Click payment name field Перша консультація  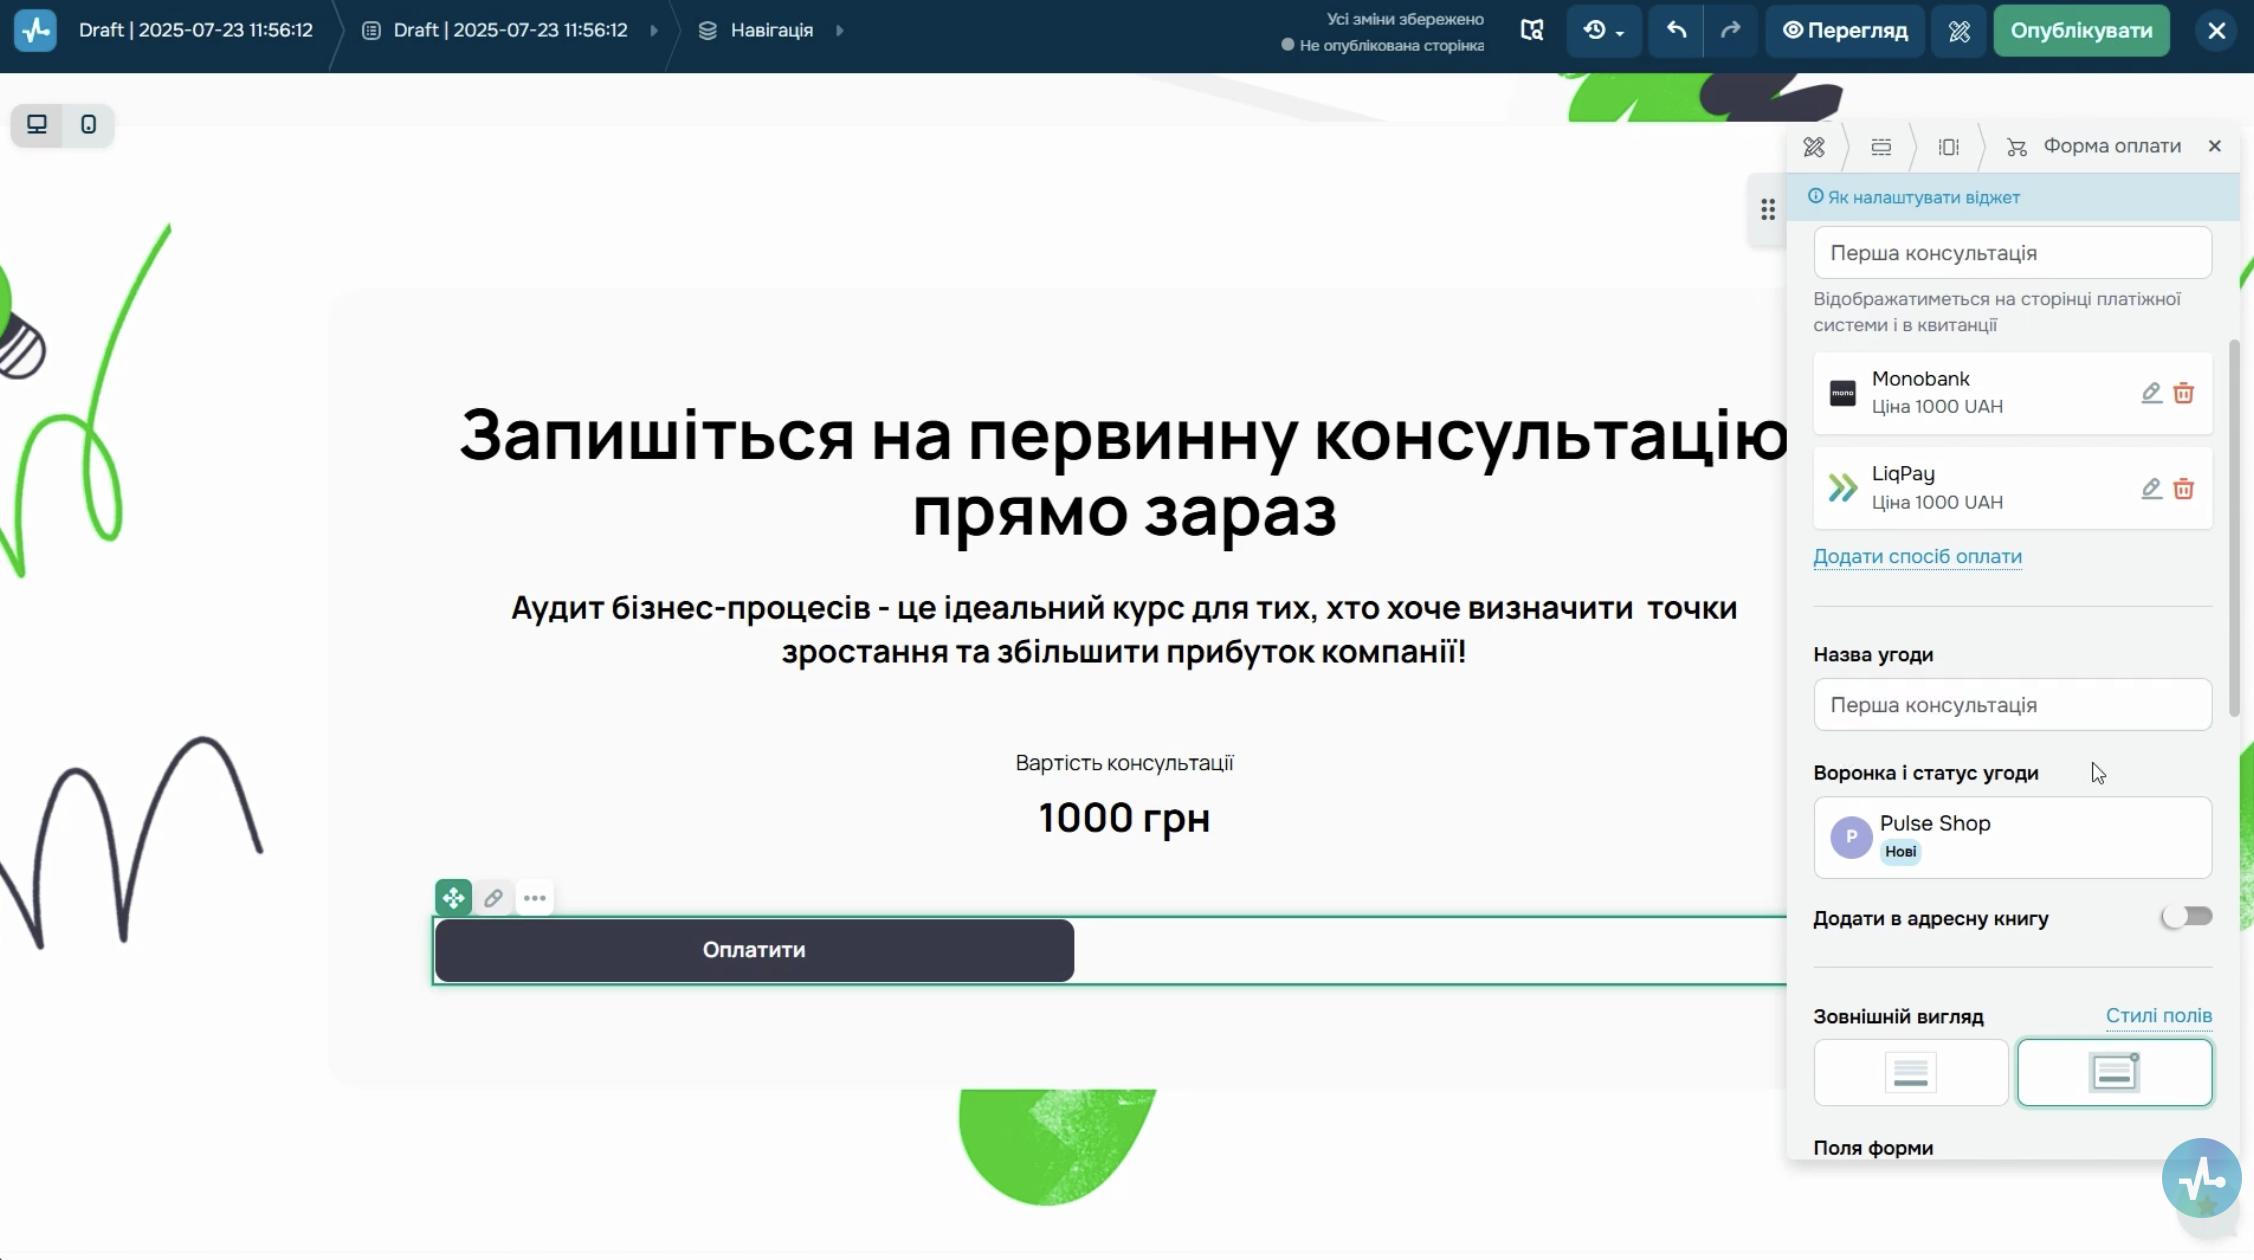[2012, 253]
